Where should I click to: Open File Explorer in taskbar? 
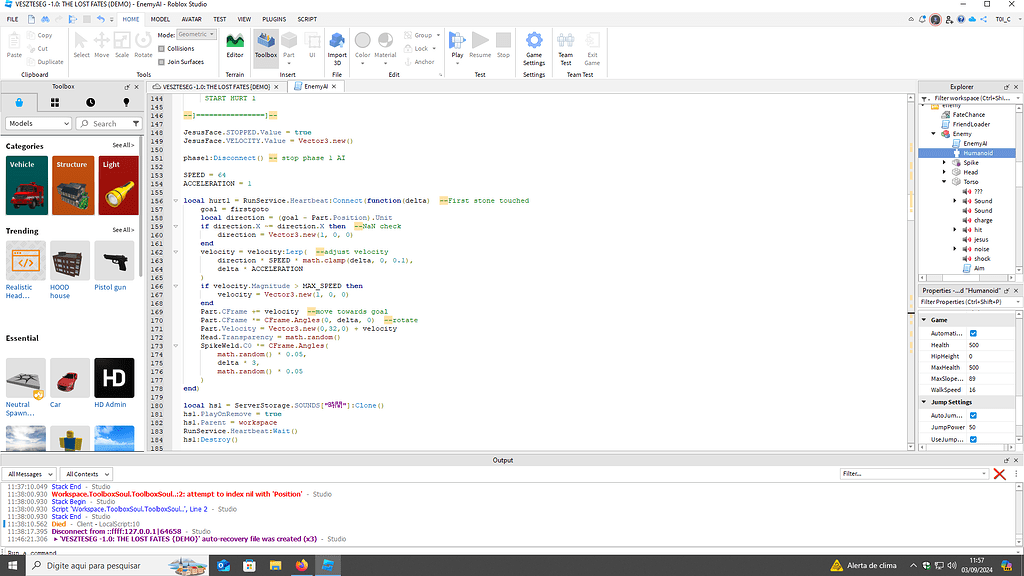tap(276, 566)
